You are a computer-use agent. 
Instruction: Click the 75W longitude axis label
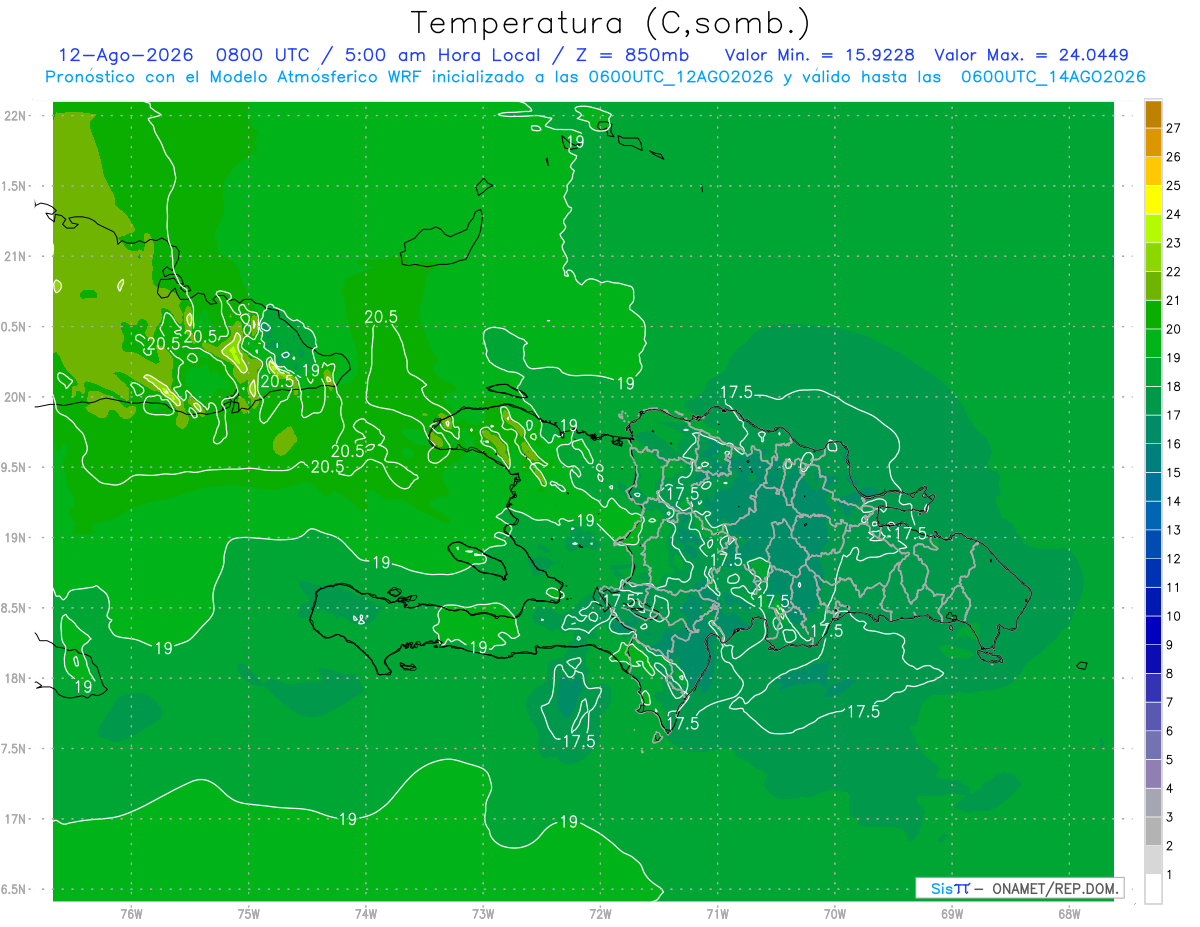point(249,913)
